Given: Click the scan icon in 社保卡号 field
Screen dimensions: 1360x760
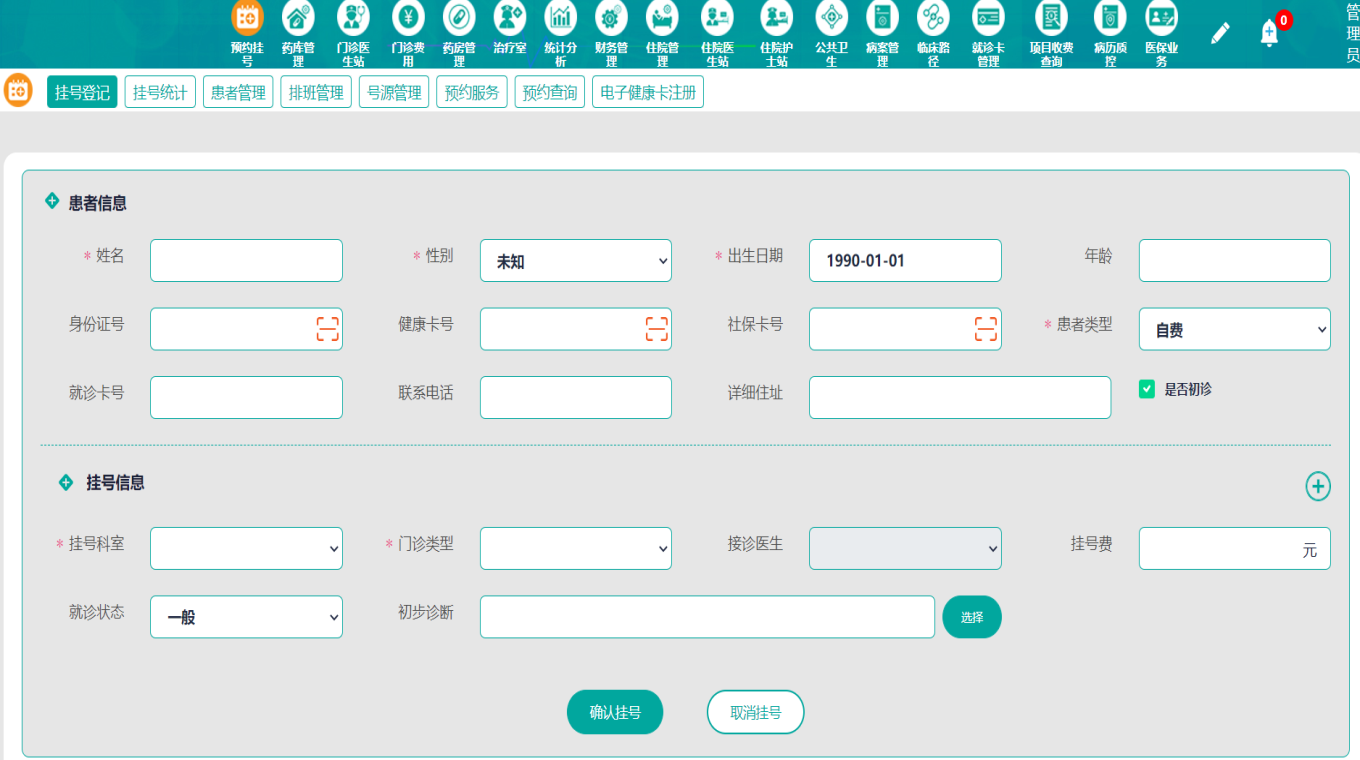Looking at the screenshot, I should coord(986,329).
